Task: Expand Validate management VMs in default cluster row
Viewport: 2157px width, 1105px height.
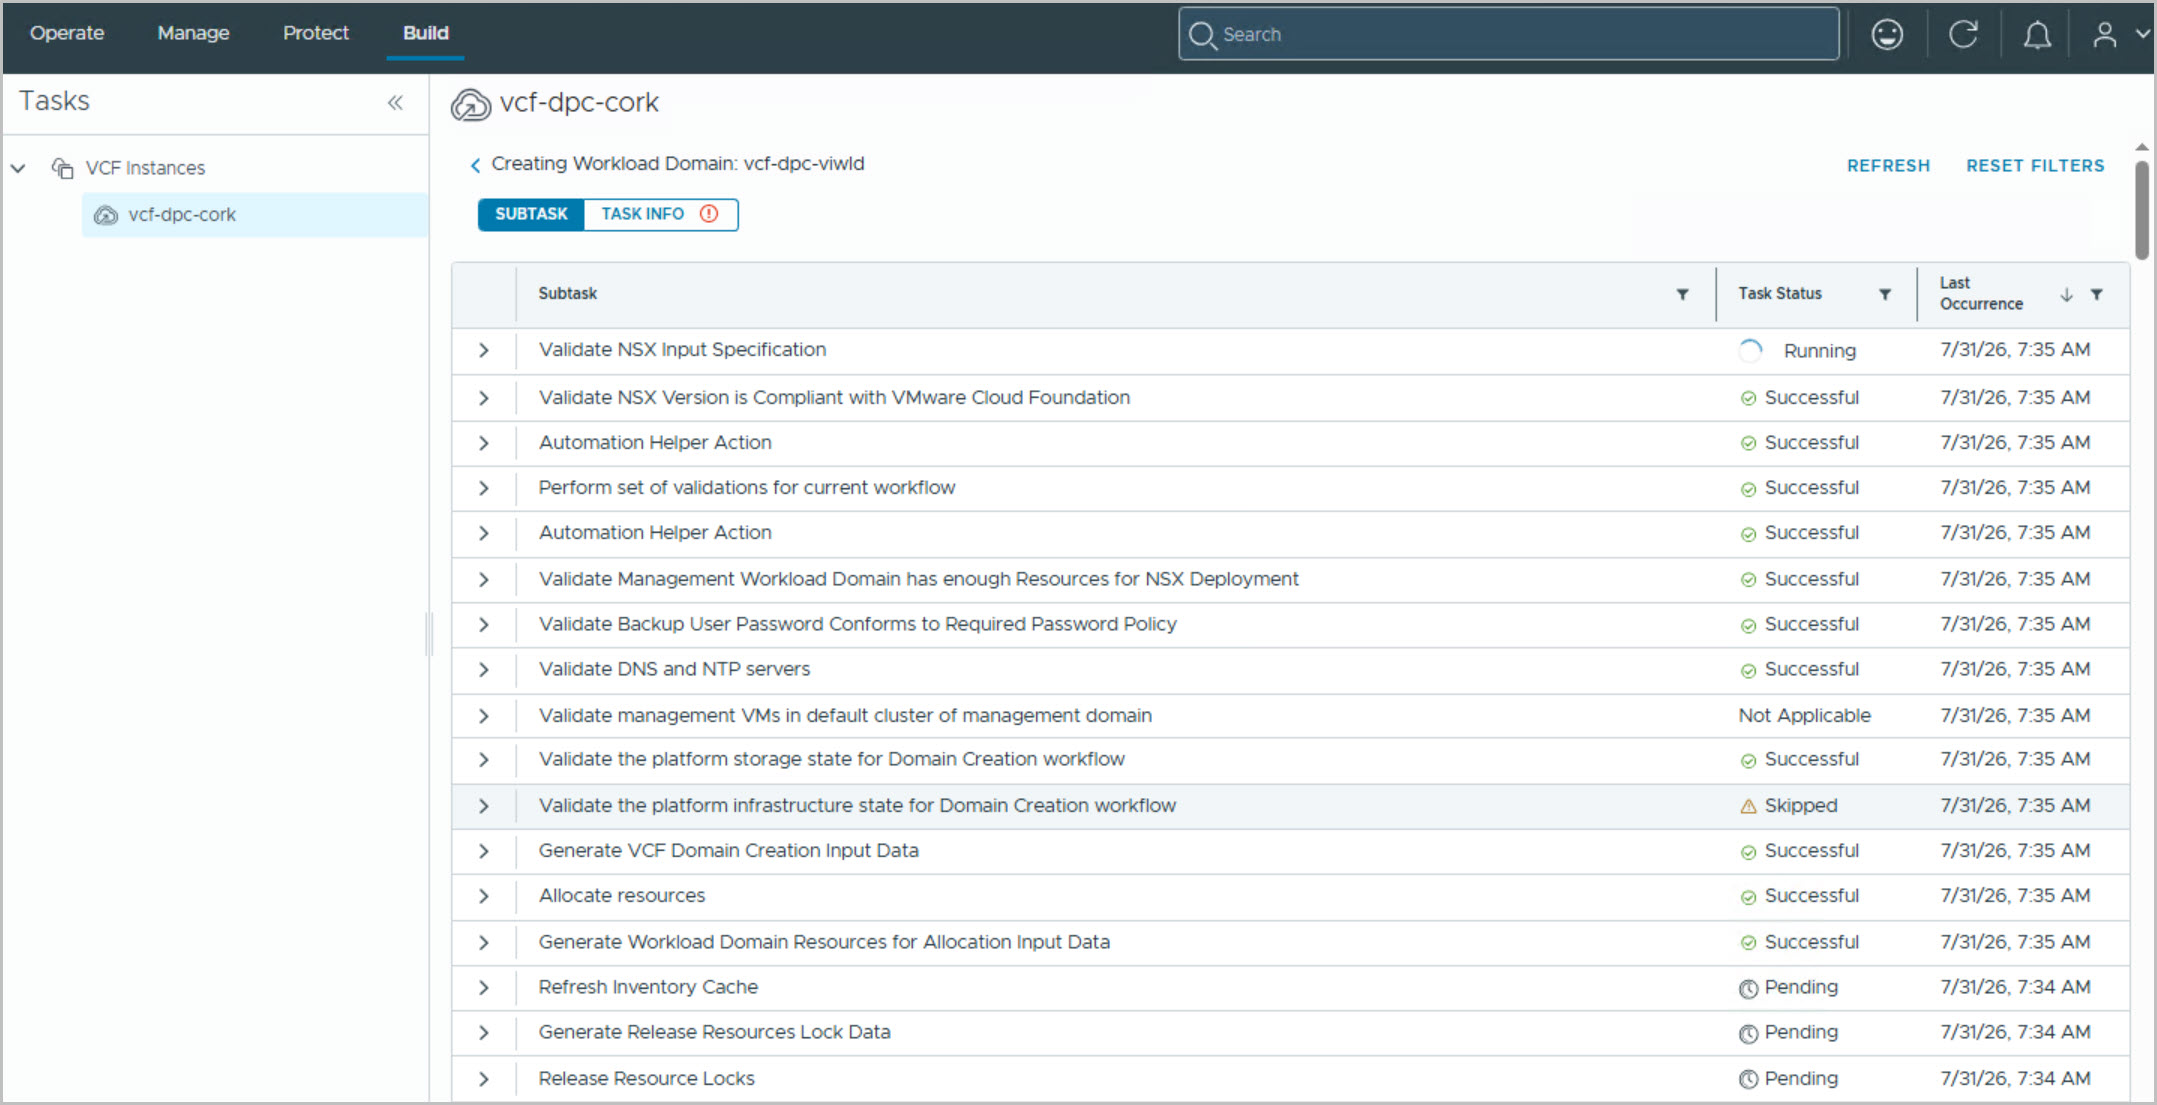Action: coord(484,716)
